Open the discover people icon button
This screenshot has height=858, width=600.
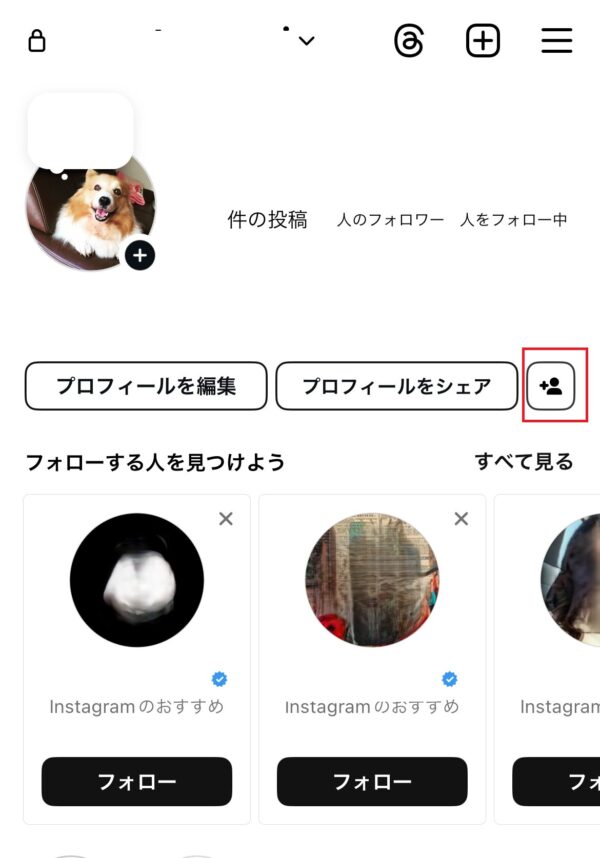550,386
